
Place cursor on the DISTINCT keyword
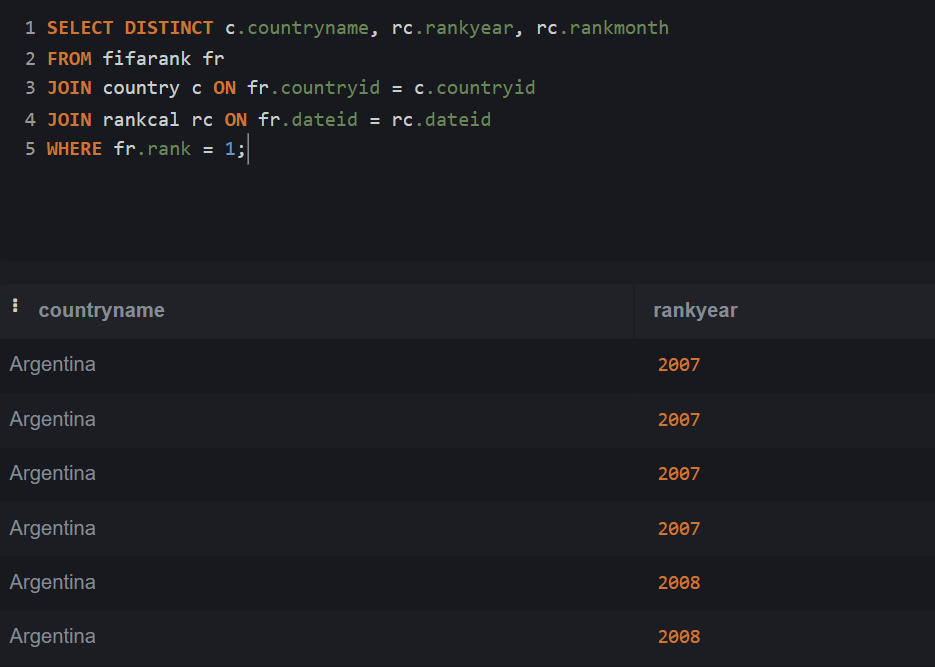(x=169, y=28)
